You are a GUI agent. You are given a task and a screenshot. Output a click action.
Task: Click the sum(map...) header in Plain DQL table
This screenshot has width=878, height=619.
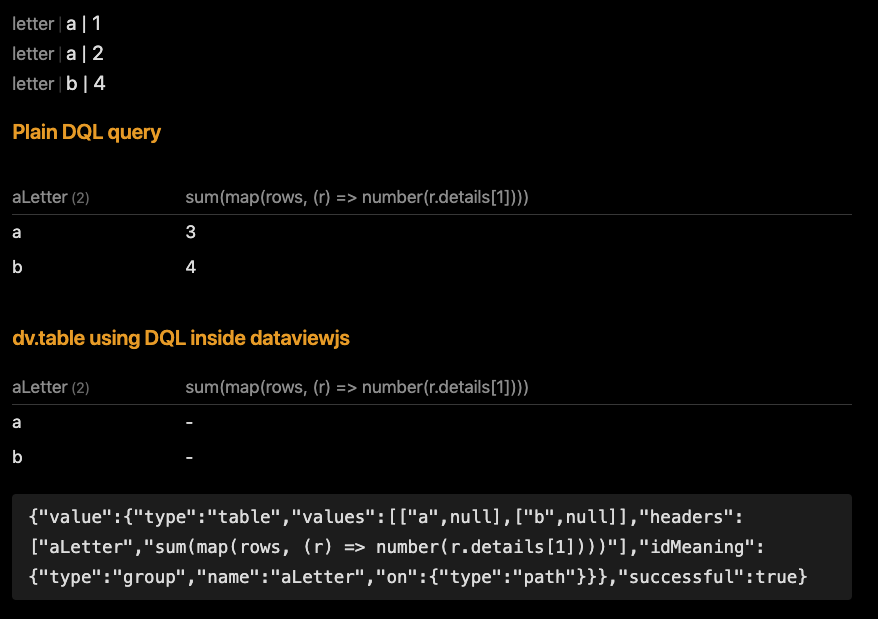coord(357,197)
